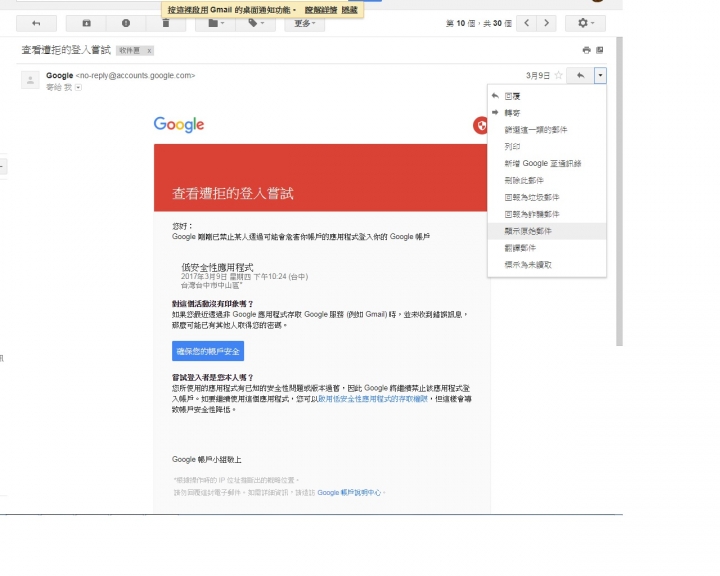Screen dimensions: 720x576
Task: Select 轉寄 in the dropdown menu
Action: (546, 113)
